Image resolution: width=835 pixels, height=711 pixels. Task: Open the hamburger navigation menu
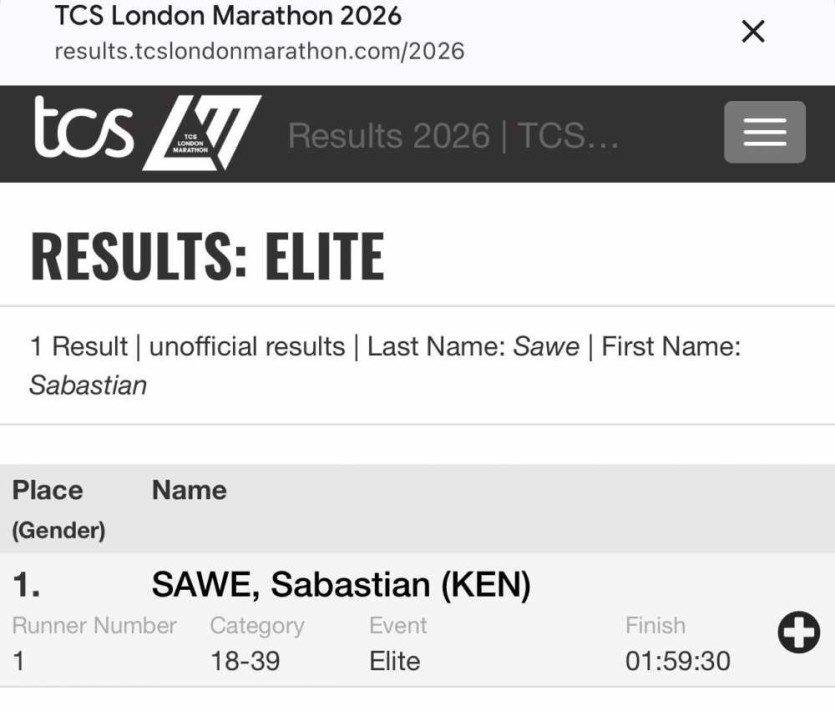pyautogui.click(x=764, y=132)
